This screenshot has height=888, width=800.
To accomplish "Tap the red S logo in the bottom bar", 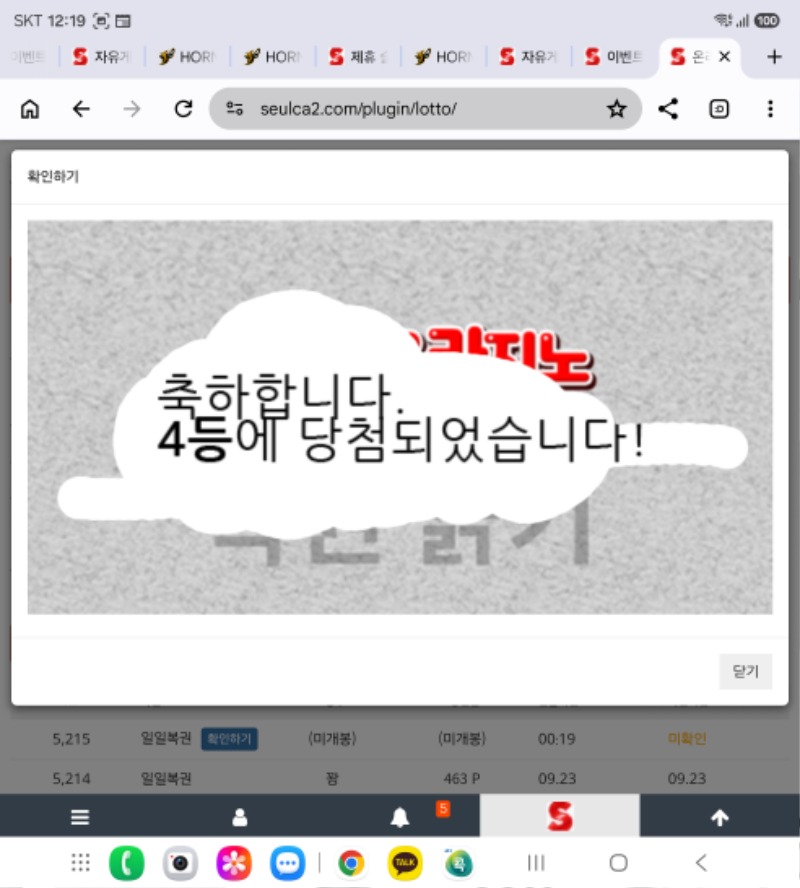I will (x=560, y=816).
